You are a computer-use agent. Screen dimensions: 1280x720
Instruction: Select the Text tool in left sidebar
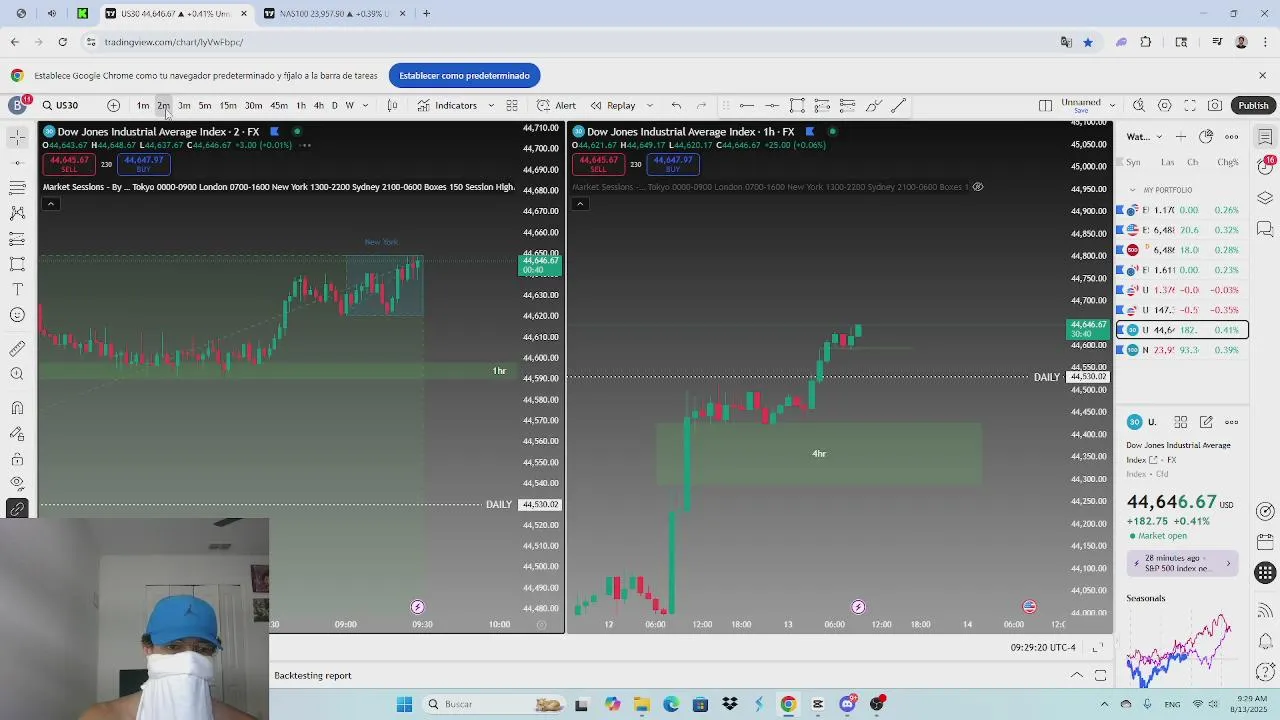17,289
